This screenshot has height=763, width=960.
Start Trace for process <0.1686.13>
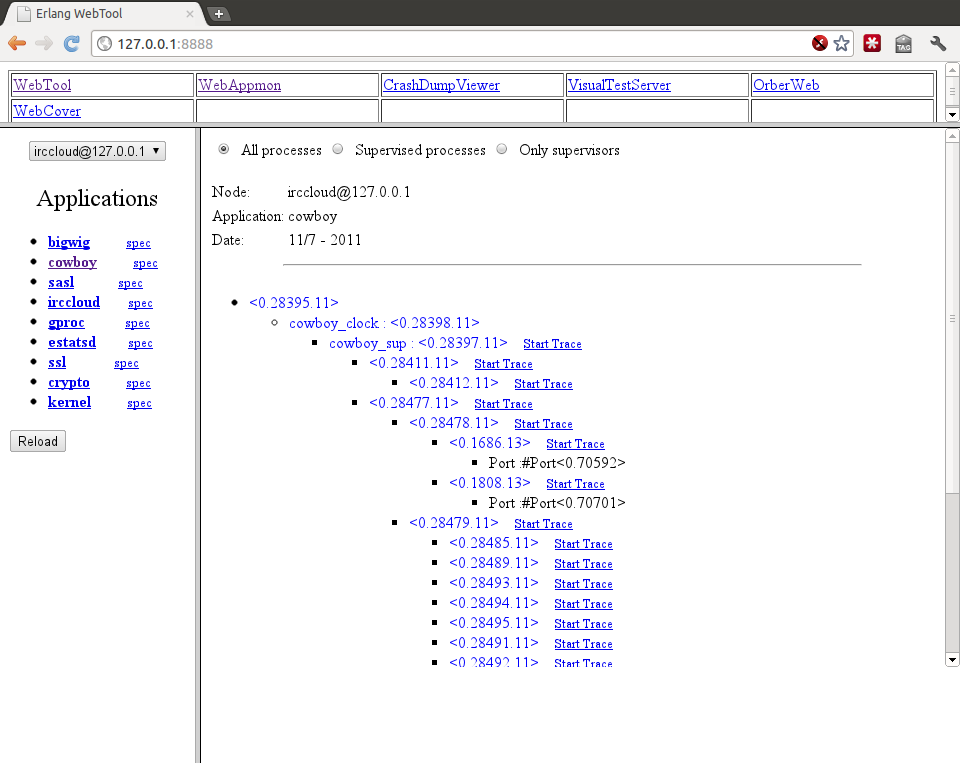pyautogui.click(x=576, y=444)
